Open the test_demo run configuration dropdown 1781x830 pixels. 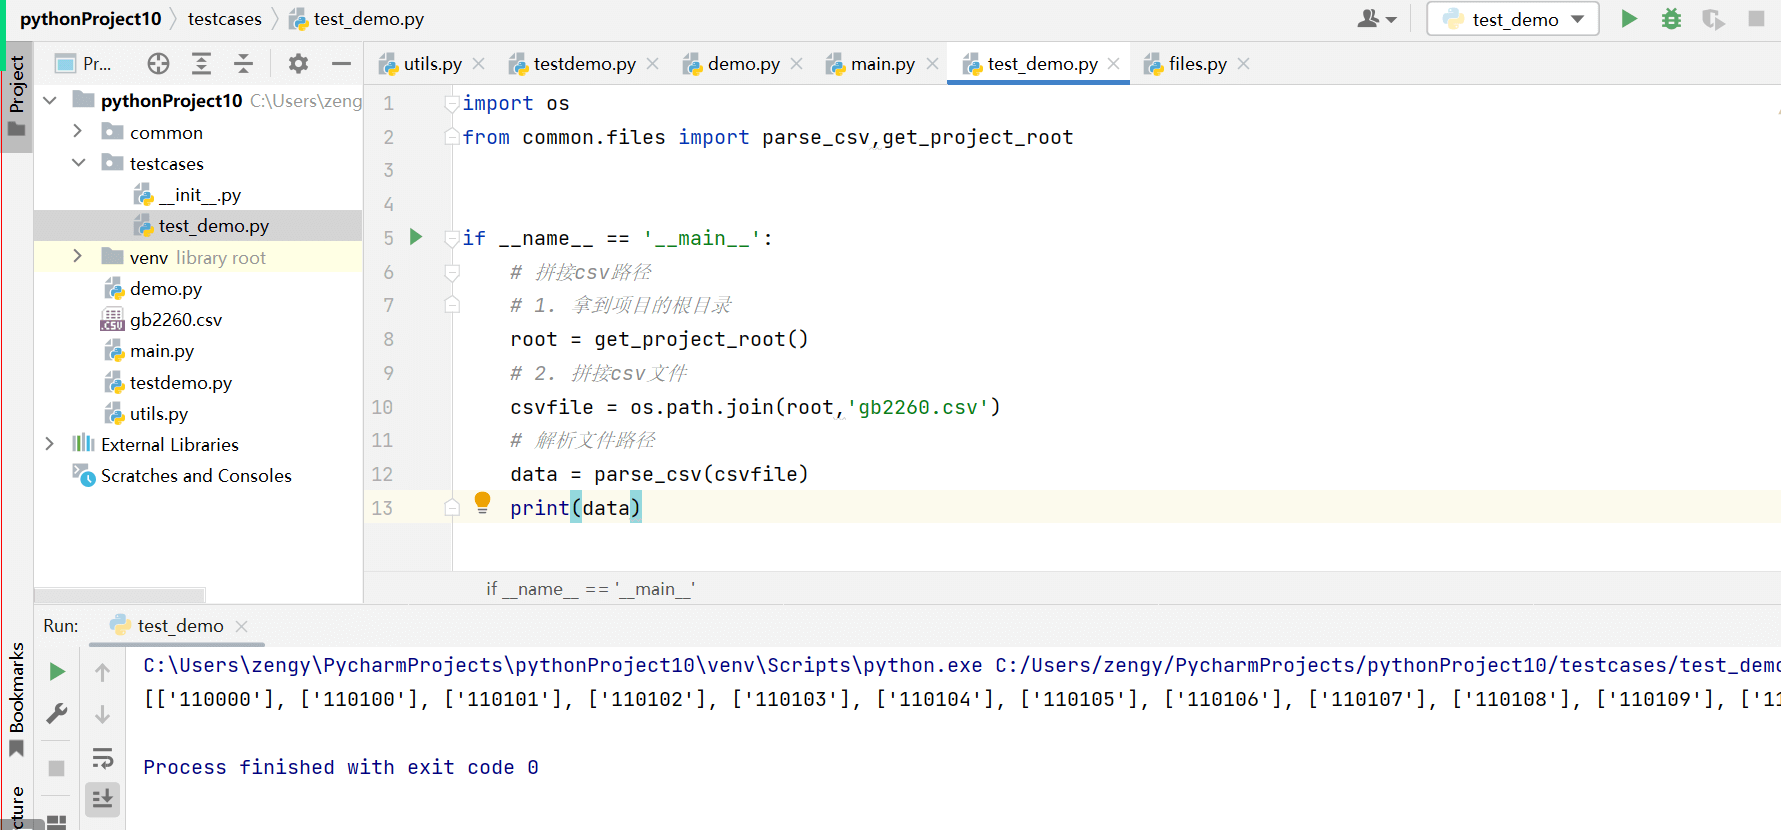[x=1513, y=19]
